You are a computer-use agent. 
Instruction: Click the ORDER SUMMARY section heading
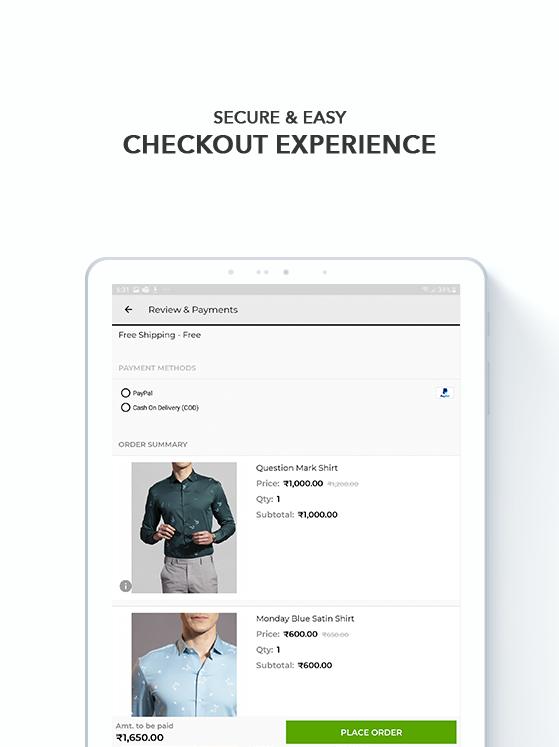[x=153, y=444]
